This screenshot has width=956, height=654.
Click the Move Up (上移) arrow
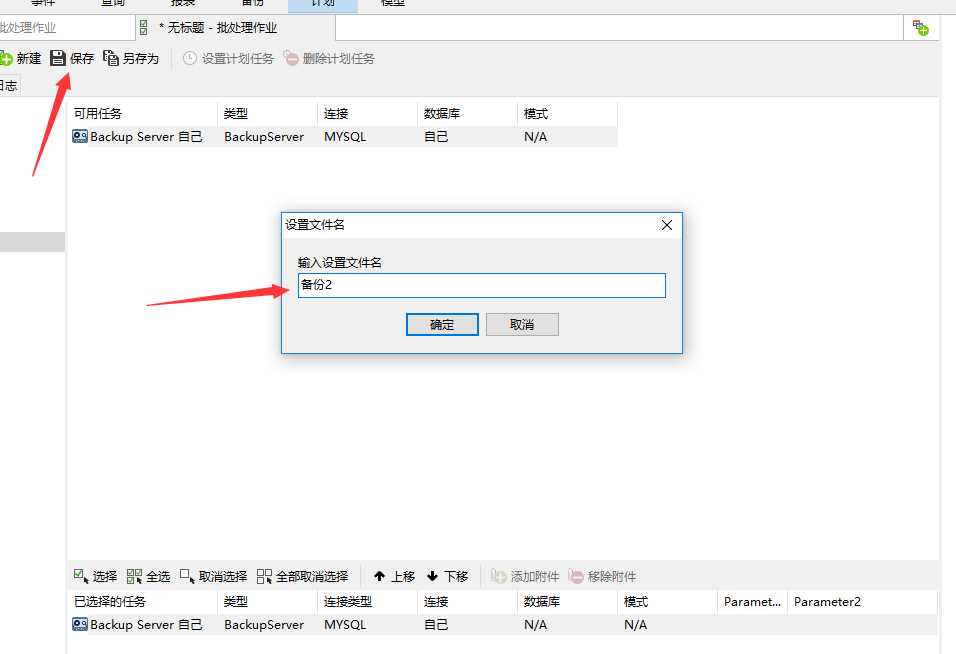379,576
